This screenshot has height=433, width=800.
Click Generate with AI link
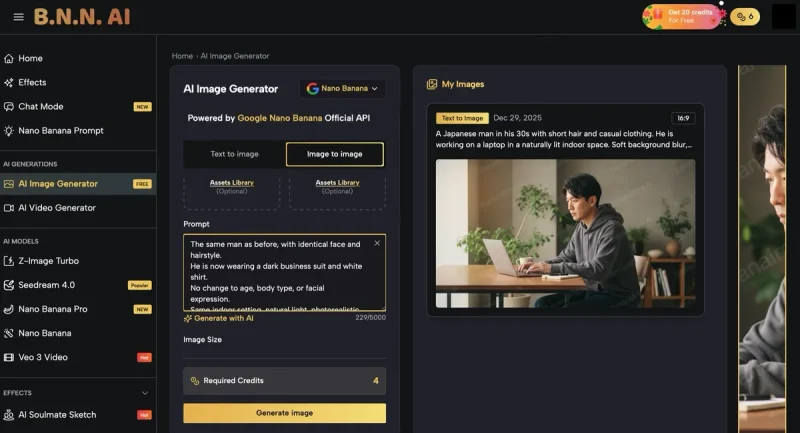point(223,318)
